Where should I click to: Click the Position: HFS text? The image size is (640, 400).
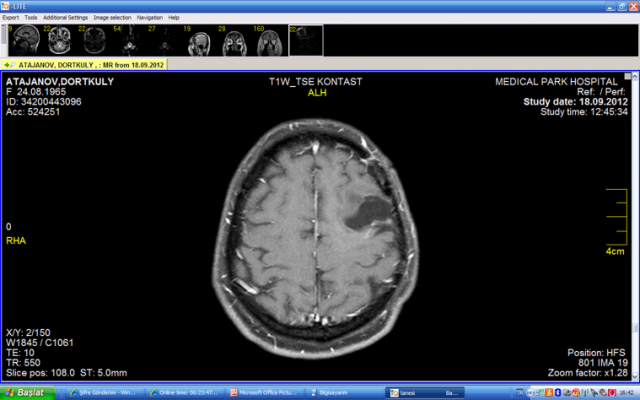click(596, 353)
